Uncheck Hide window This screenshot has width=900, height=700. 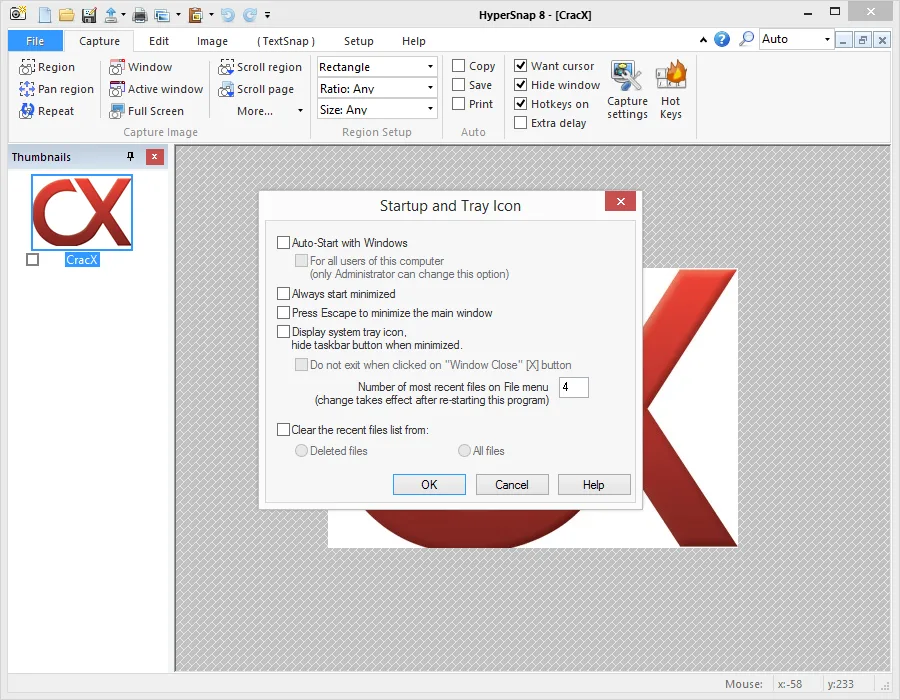pos(520,85)
